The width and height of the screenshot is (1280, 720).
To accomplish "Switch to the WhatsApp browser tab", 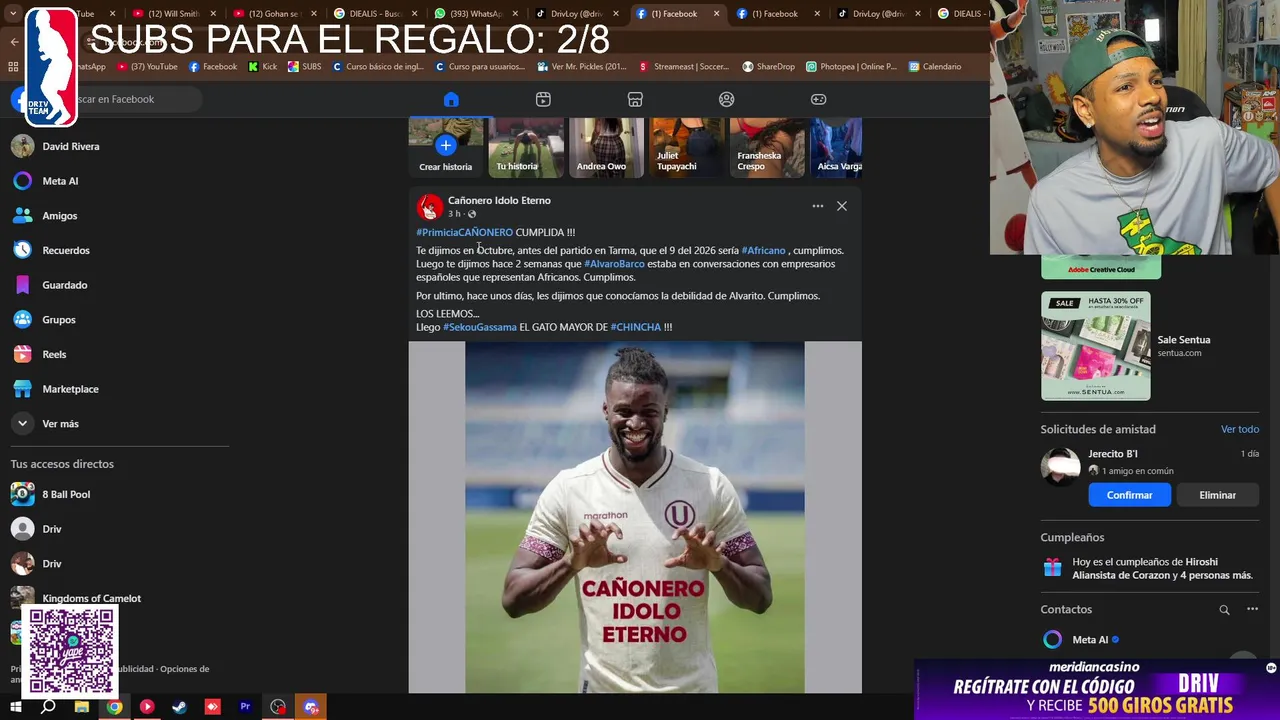I will click(x=476, y=14).
